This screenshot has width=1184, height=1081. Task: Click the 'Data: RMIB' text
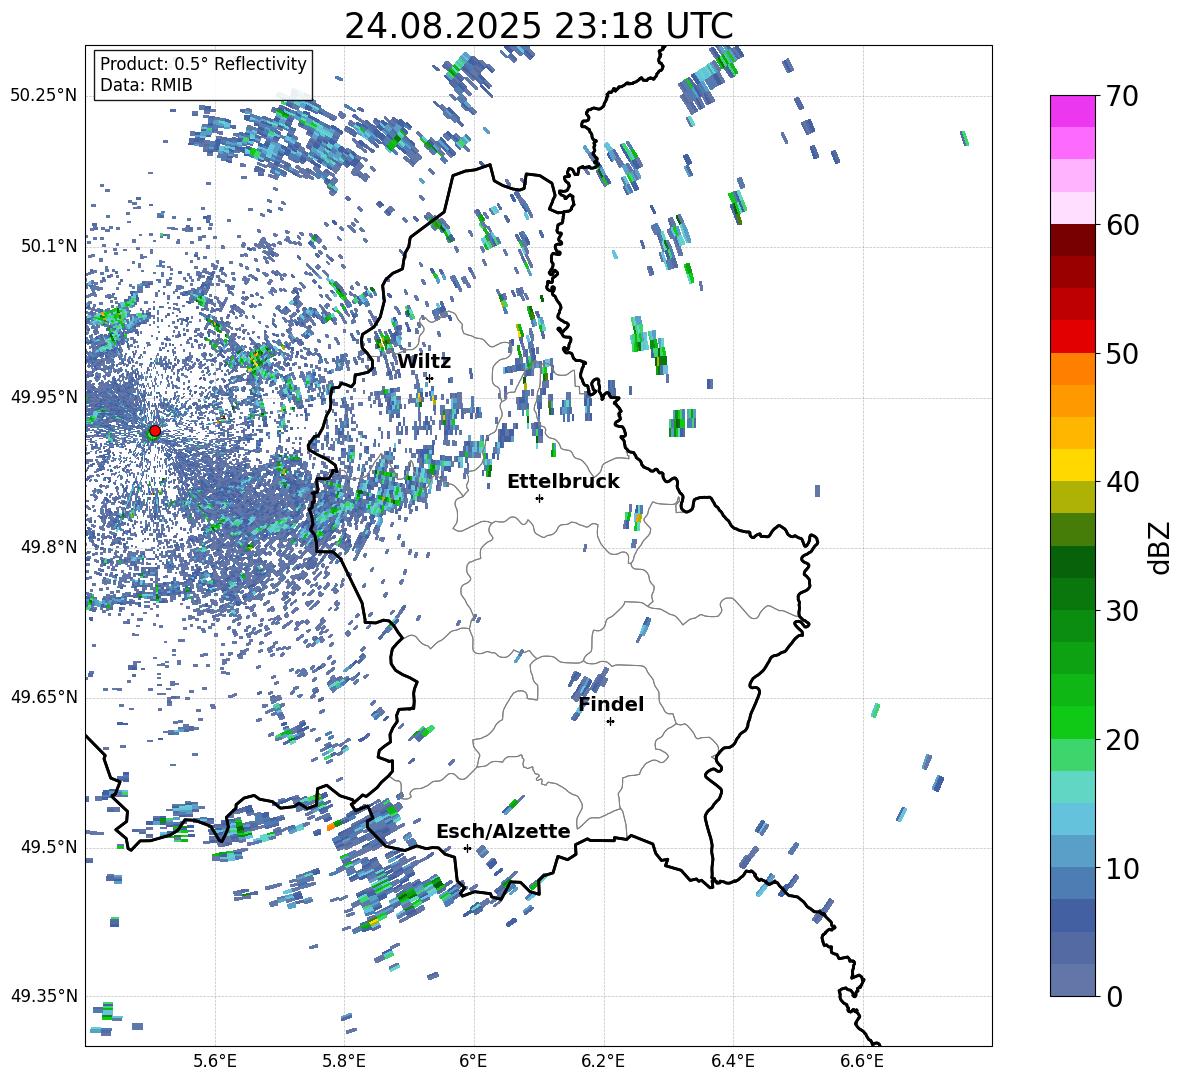pos(146,85)
